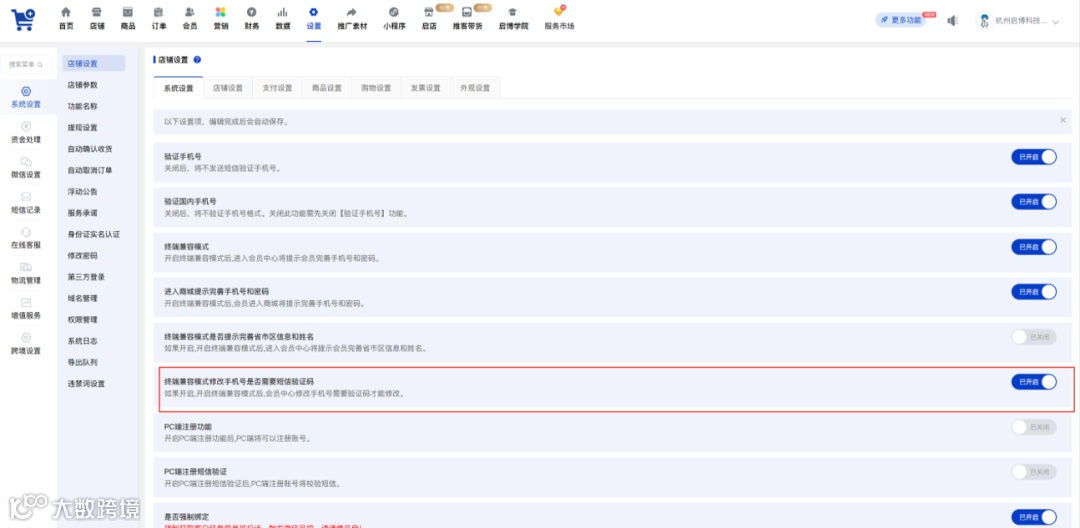This screenshot has width=1080, height=528.
Task: Open 推客带货 section
Action: 467,19
